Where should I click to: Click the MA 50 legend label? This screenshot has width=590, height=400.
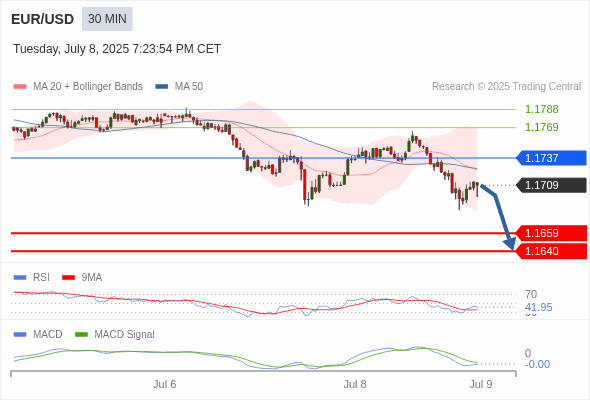point(189,87)
